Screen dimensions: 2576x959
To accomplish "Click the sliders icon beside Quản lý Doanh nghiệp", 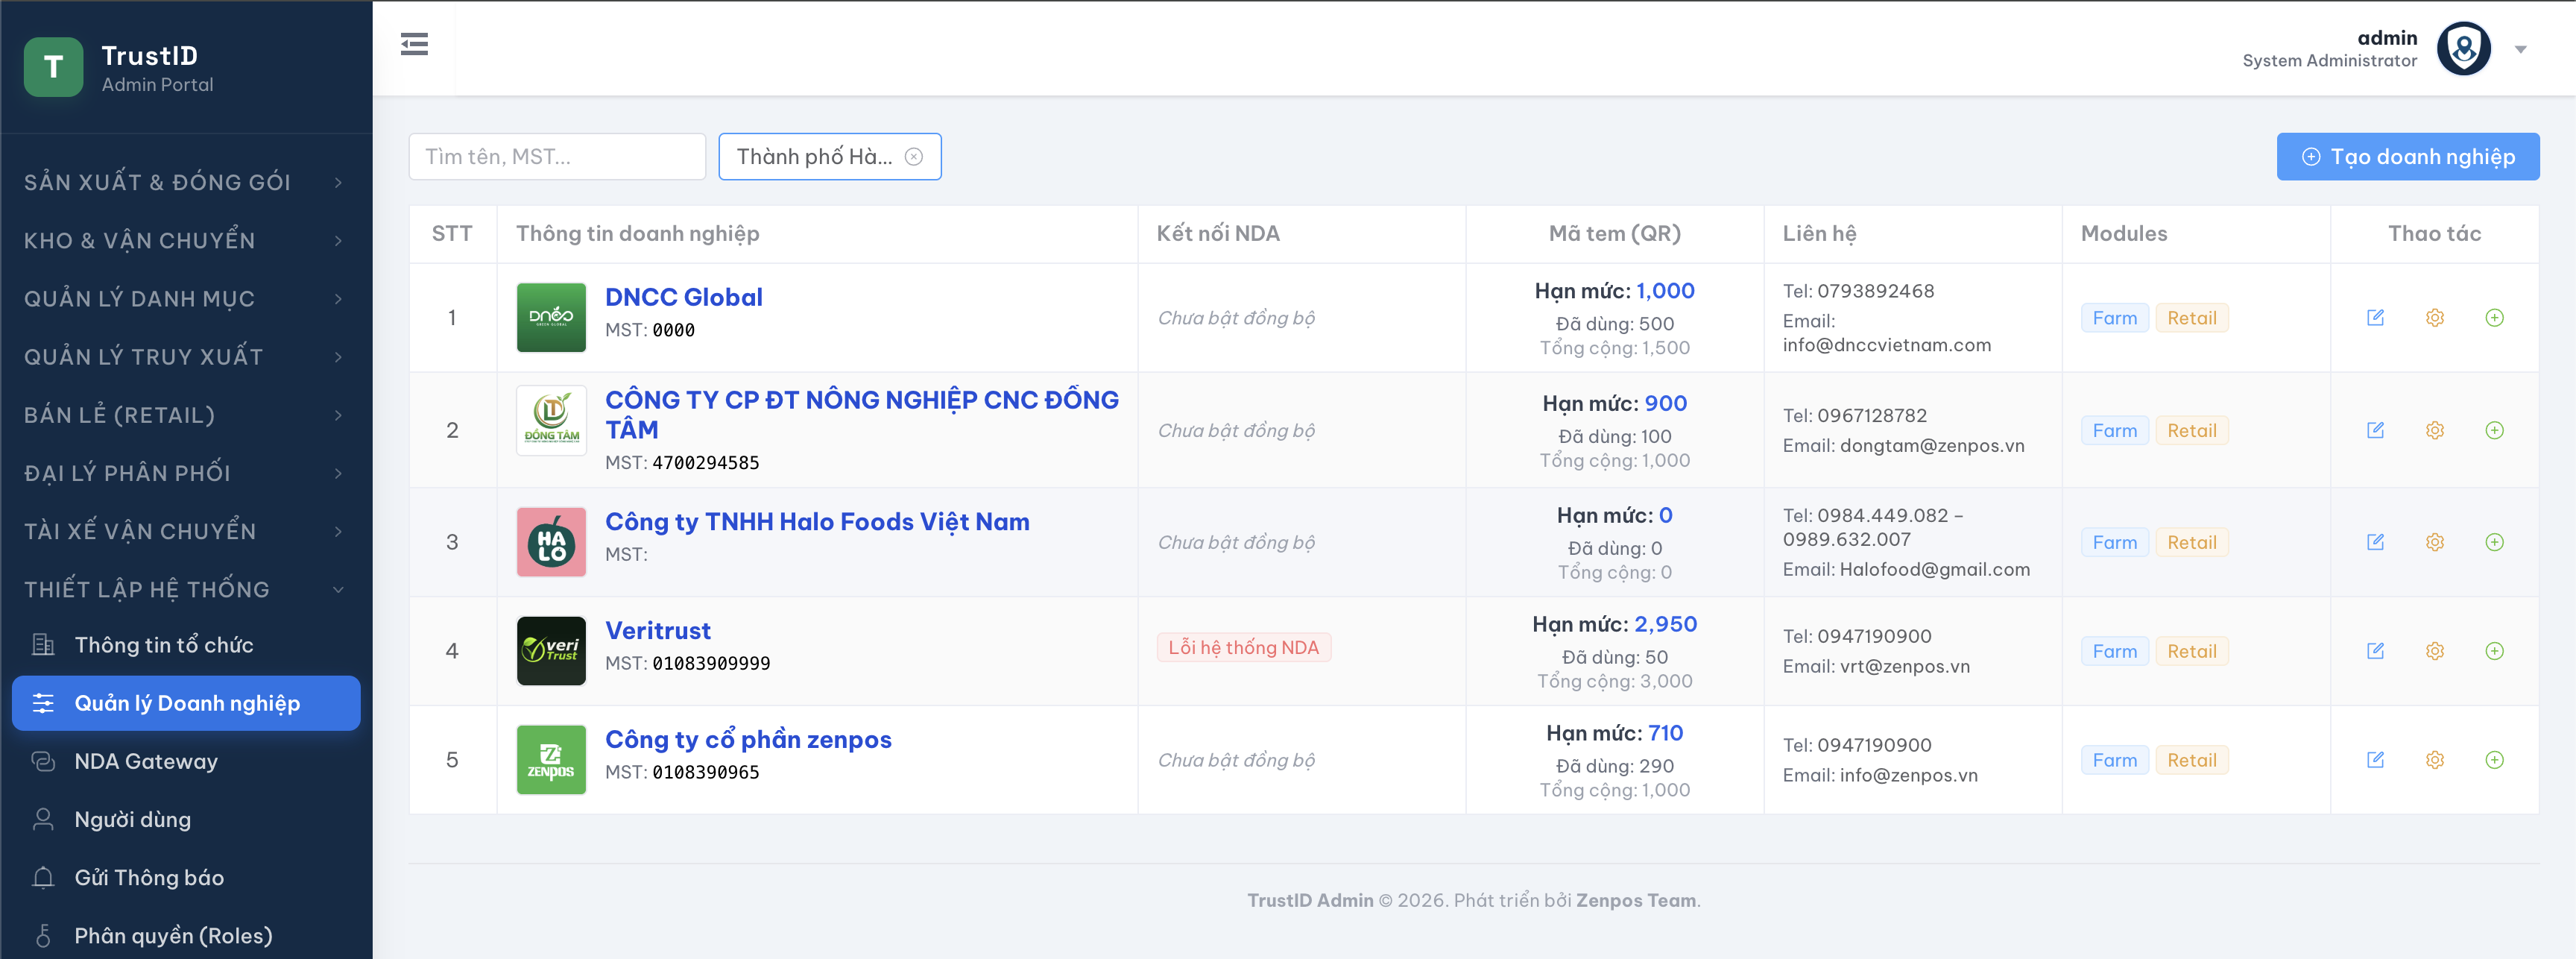I will click(43, 703).
